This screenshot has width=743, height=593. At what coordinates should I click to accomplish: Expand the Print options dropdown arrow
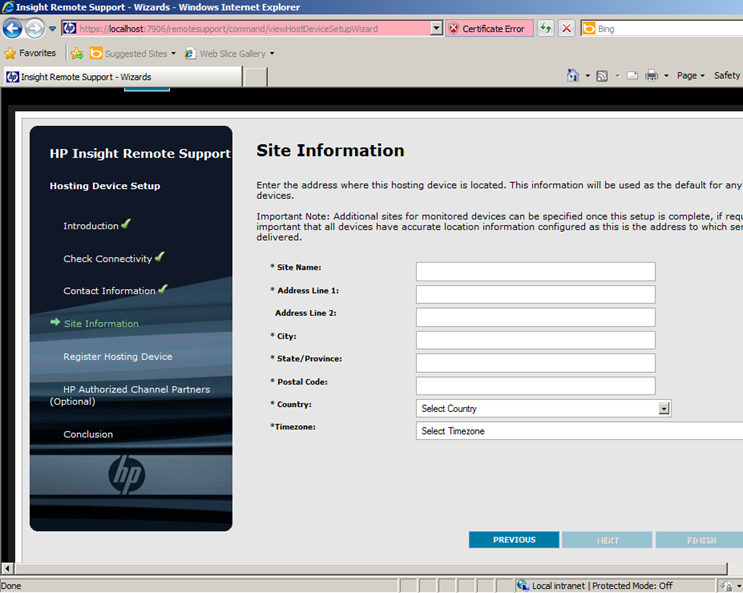(666, 75)
